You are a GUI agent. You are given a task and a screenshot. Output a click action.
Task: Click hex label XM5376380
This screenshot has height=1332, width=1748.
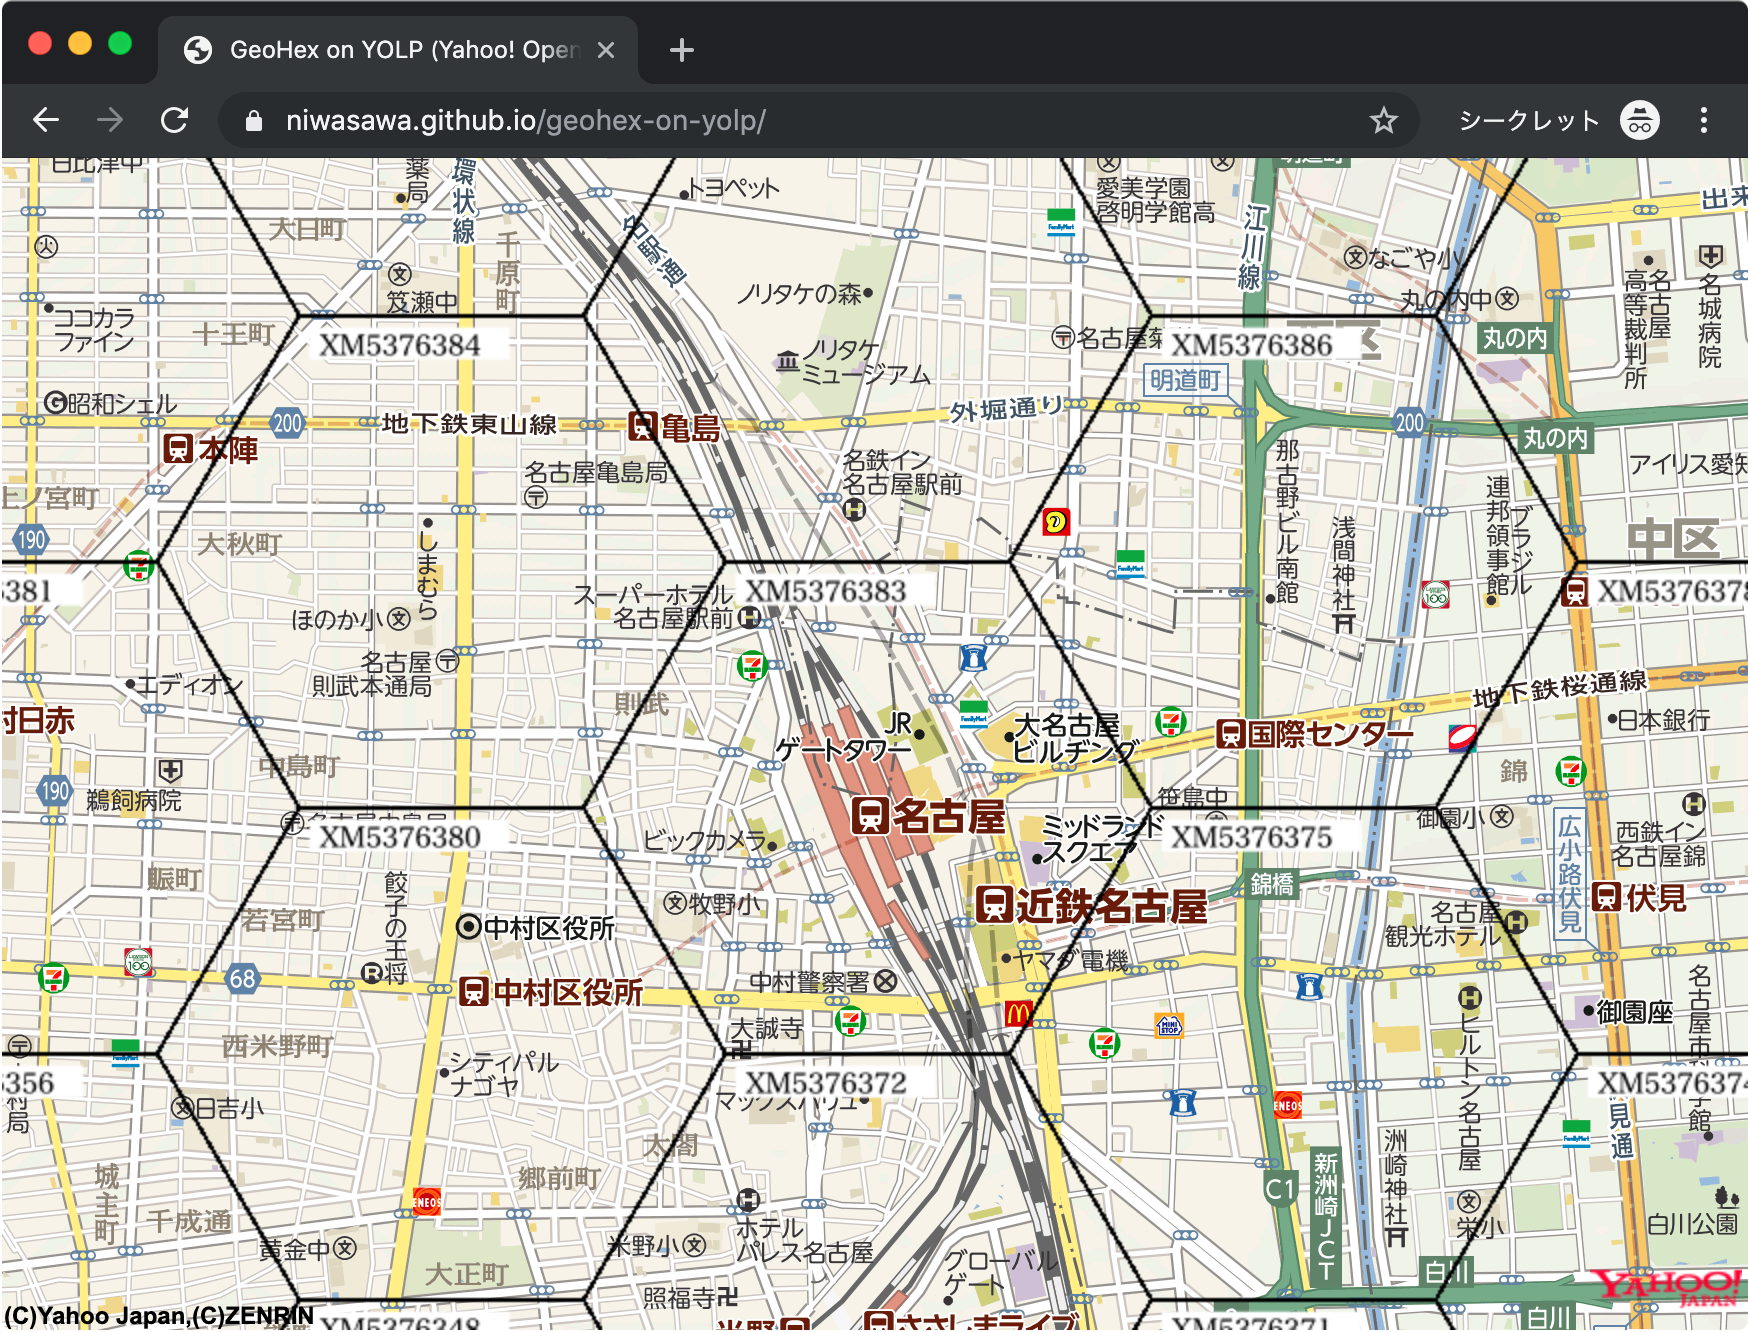coord(400,837)
